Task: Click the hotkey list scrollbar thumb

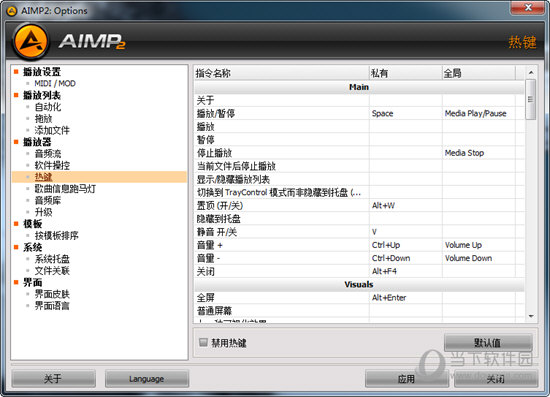Action: click(531, 99)
